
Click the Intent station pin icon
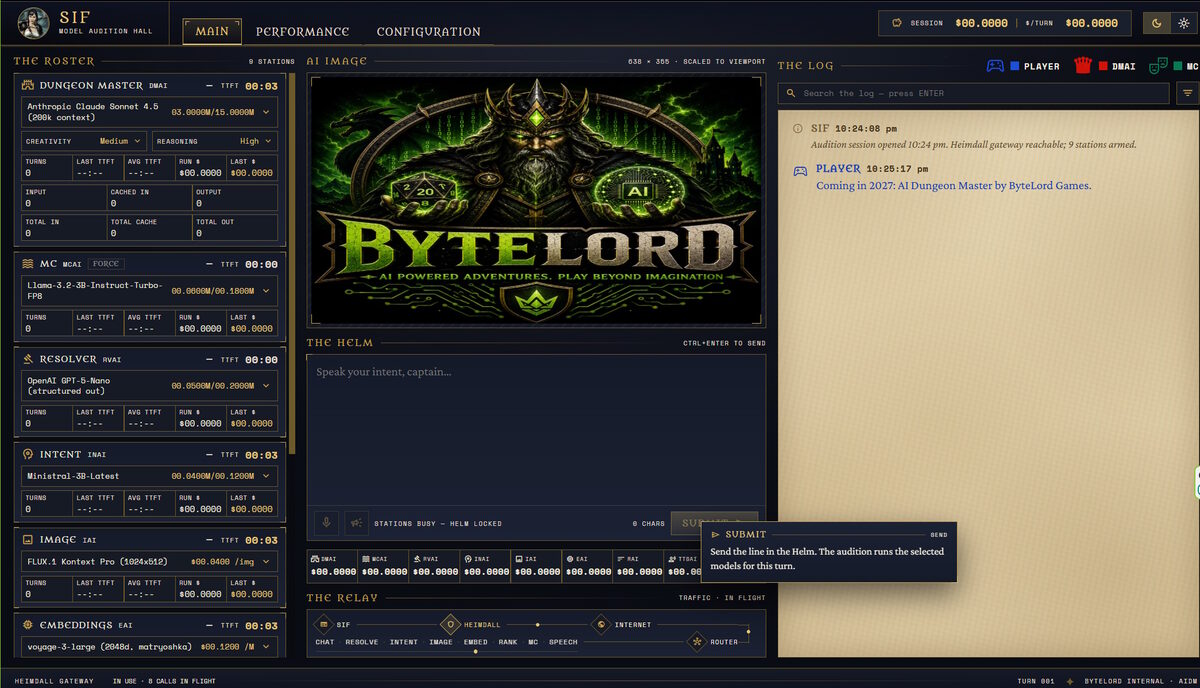[x=28, y=454]
